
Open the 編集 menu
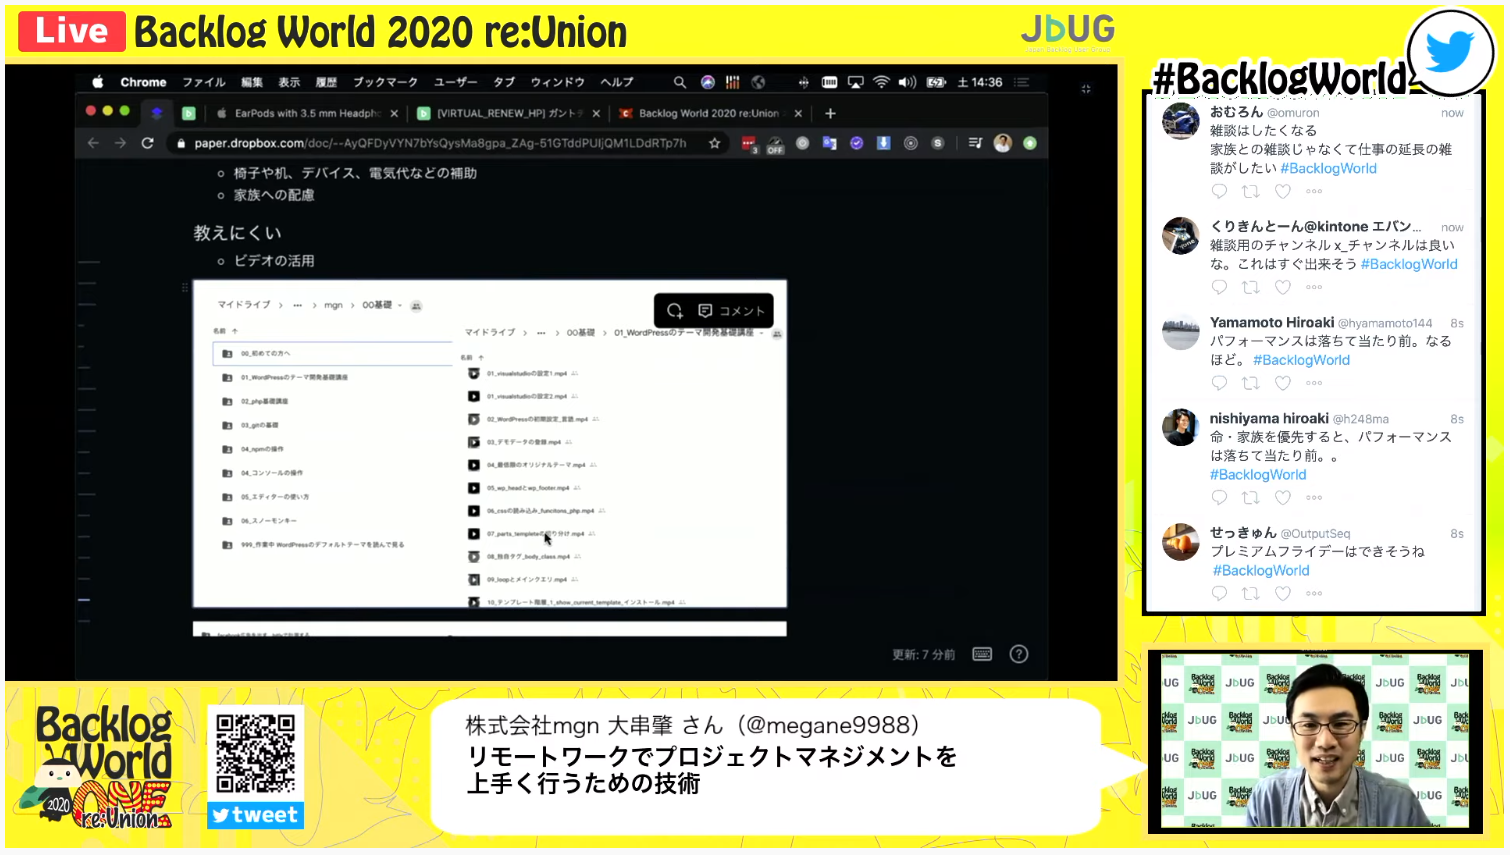click(252, 82)
